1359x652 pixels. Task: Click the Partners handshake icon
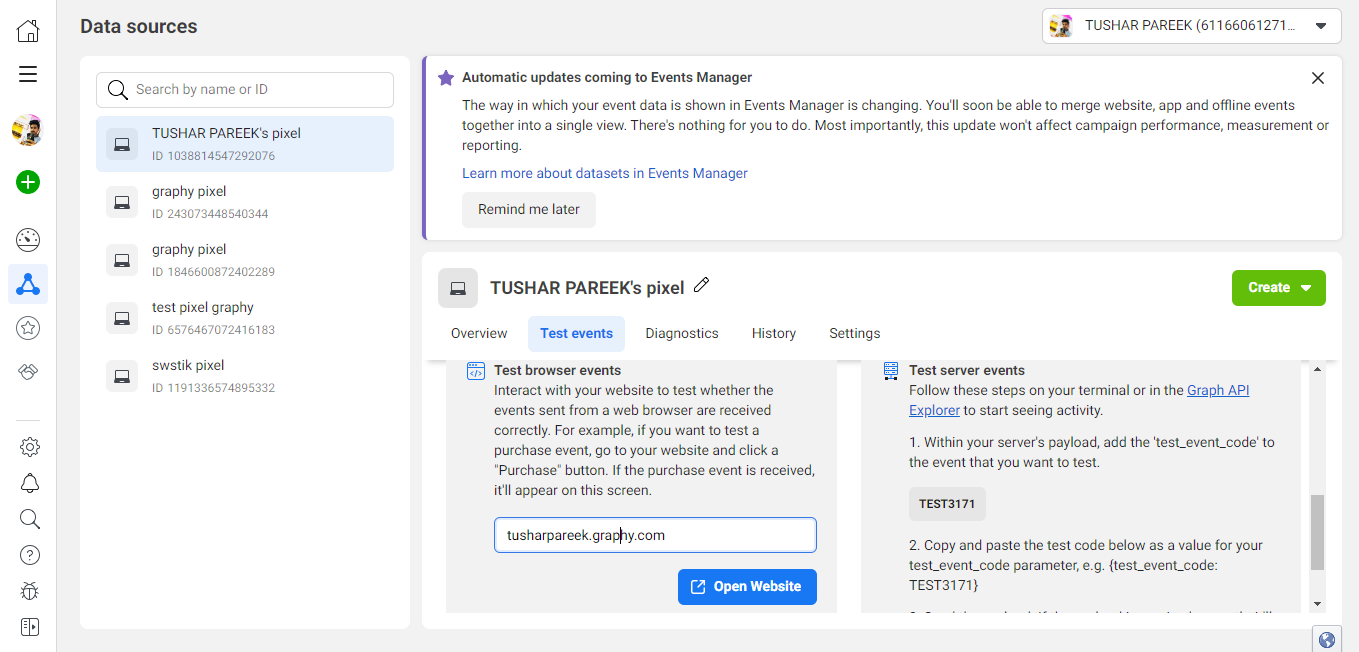28,371
